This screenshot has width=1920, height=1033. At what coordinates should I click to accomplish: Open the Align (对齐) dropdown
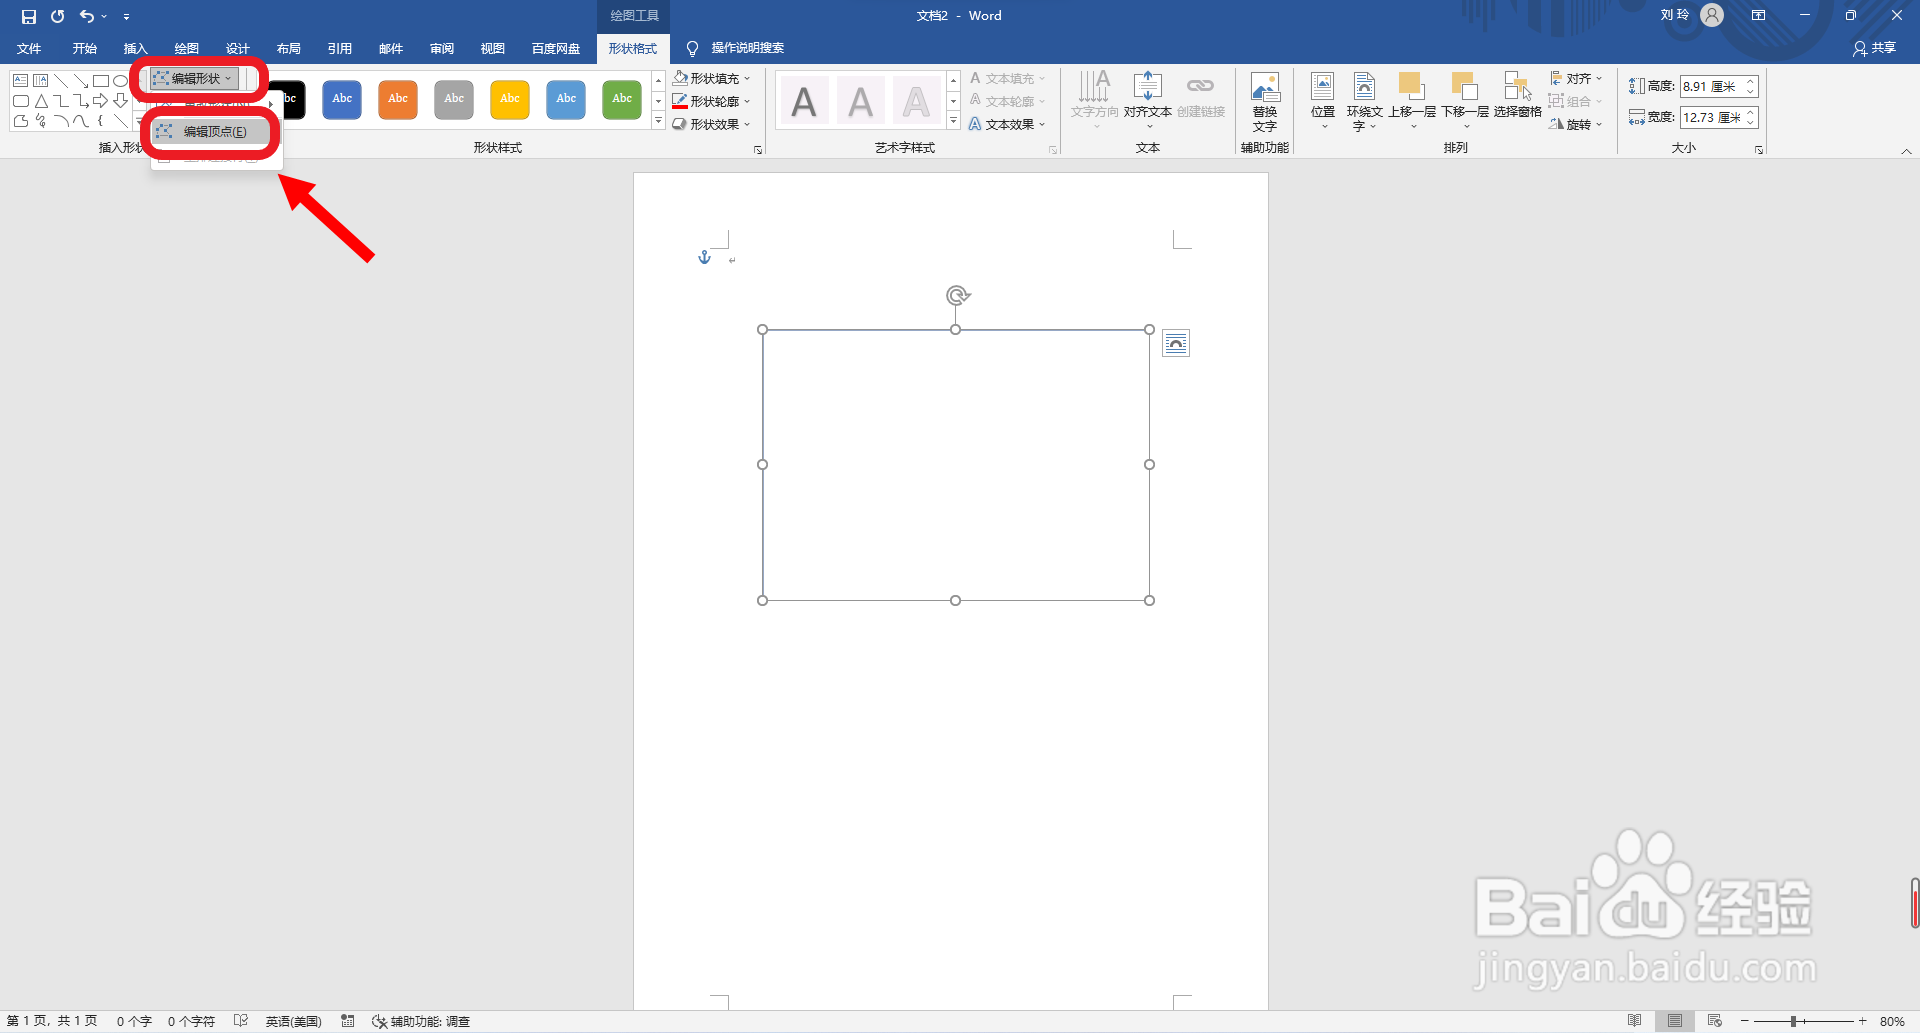[1576, 78]
